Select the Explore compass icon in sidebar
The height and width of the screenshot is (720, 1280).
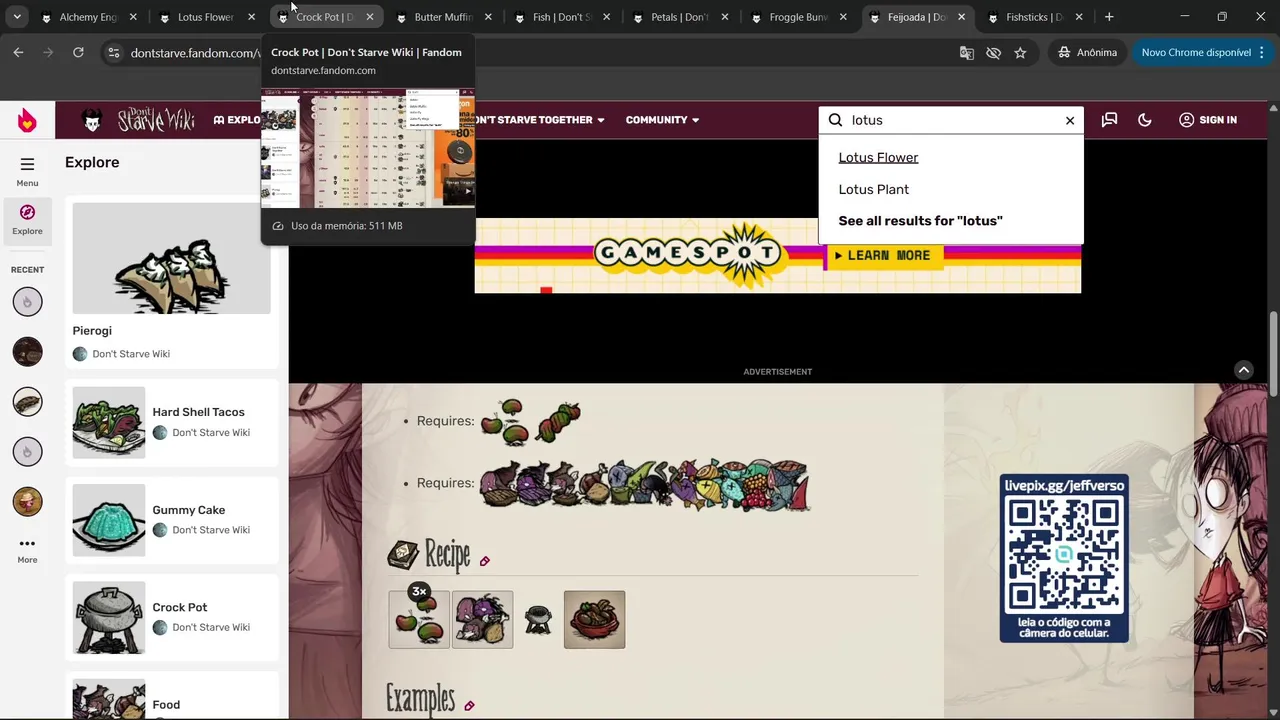coord(27,212)
